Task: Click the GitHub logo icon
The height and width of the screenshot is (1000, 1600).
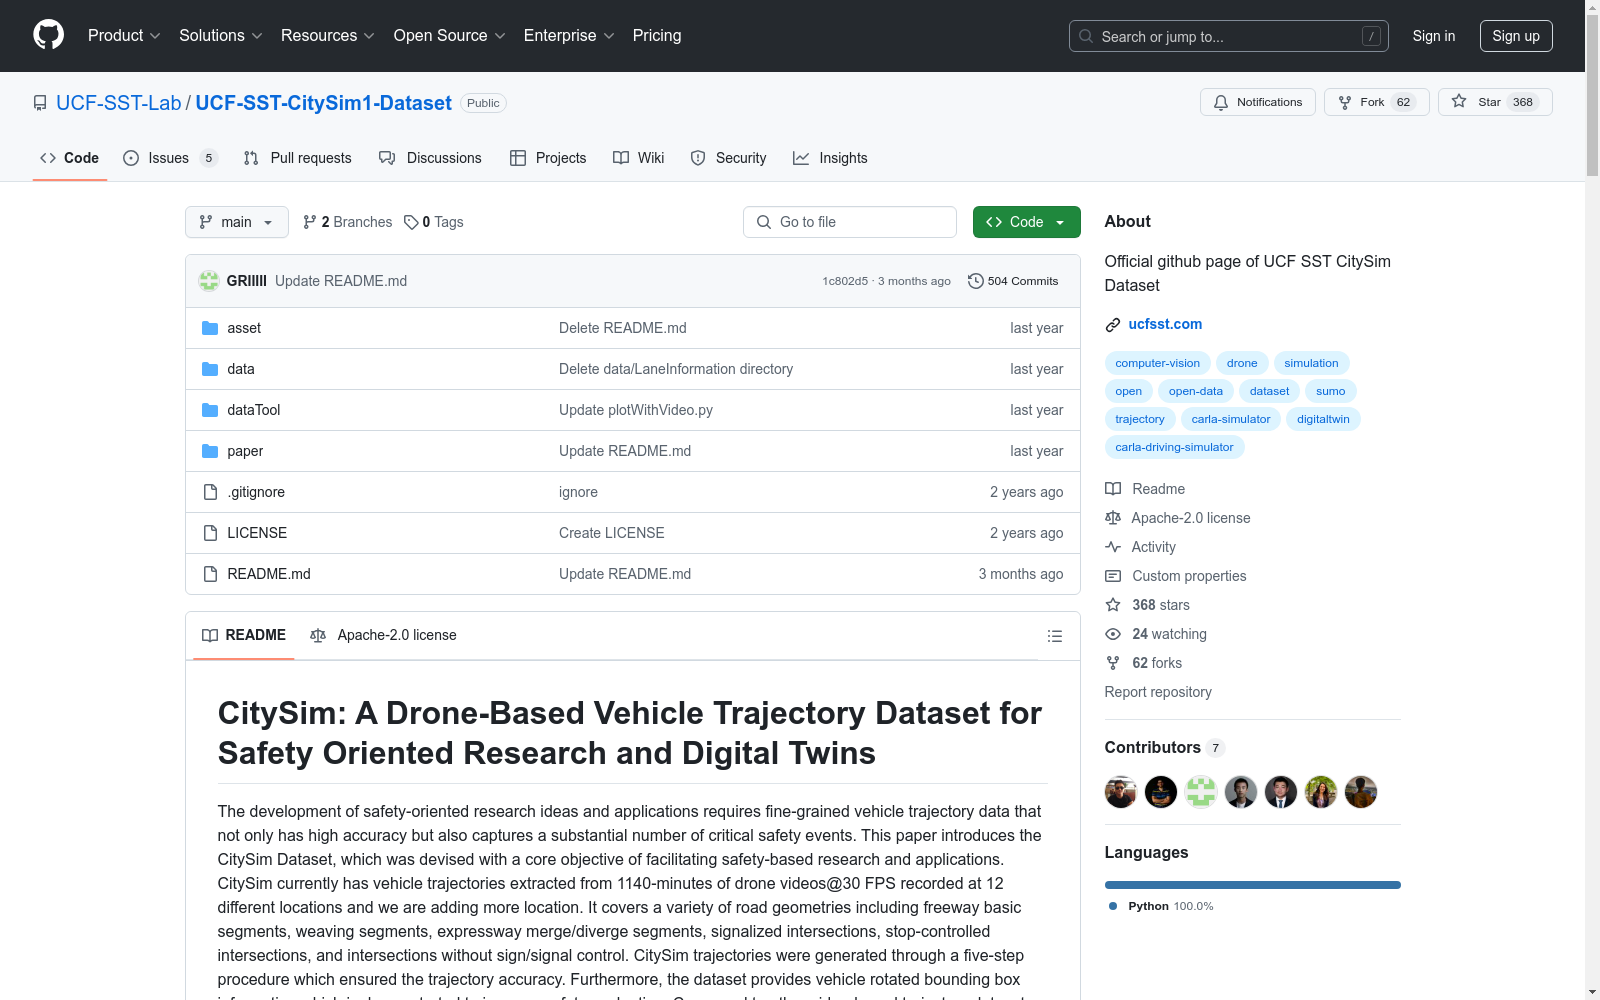Action: [x=48, y=35]
